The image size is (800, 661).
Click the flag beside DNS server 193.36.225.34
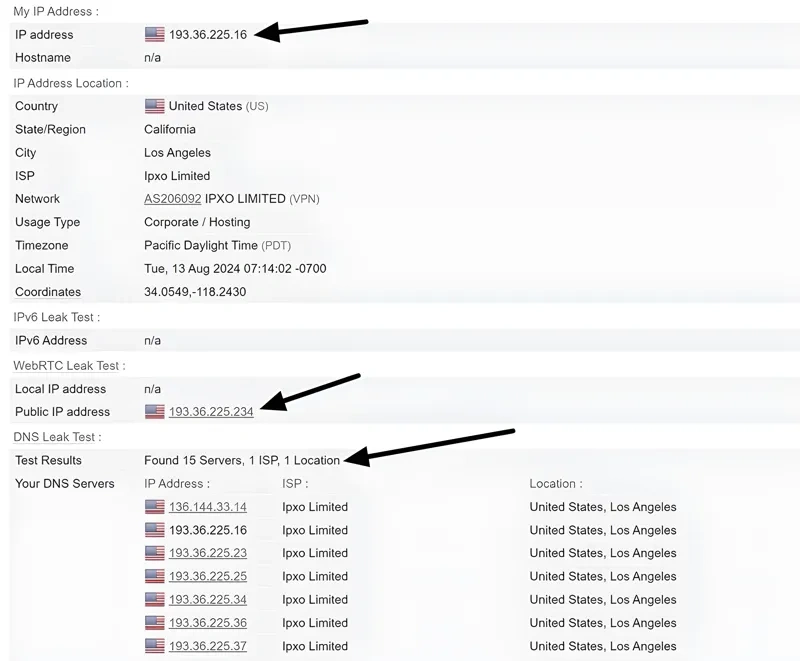[x=153, y=599]
